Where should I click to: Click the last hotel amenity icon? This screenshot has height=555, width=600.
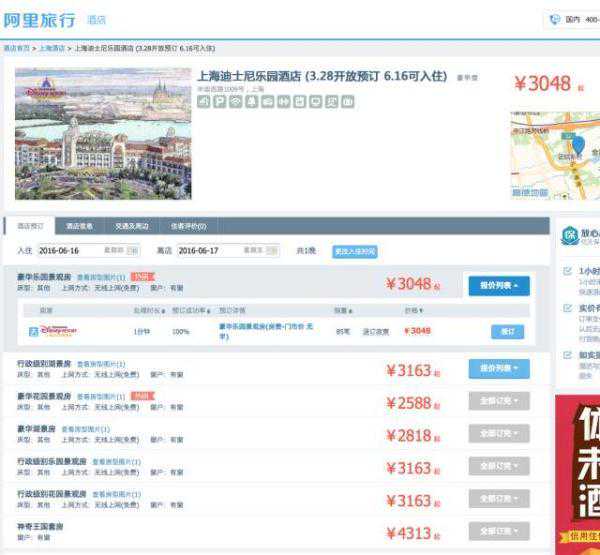point(347,102)
